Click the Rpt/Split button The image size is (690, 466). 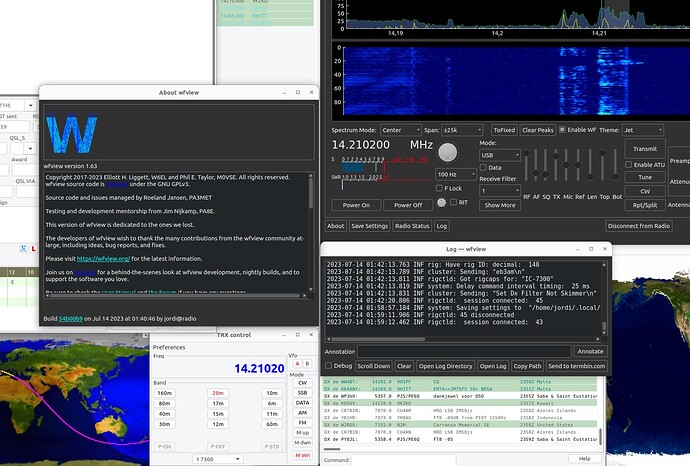[x=645, y=205]
